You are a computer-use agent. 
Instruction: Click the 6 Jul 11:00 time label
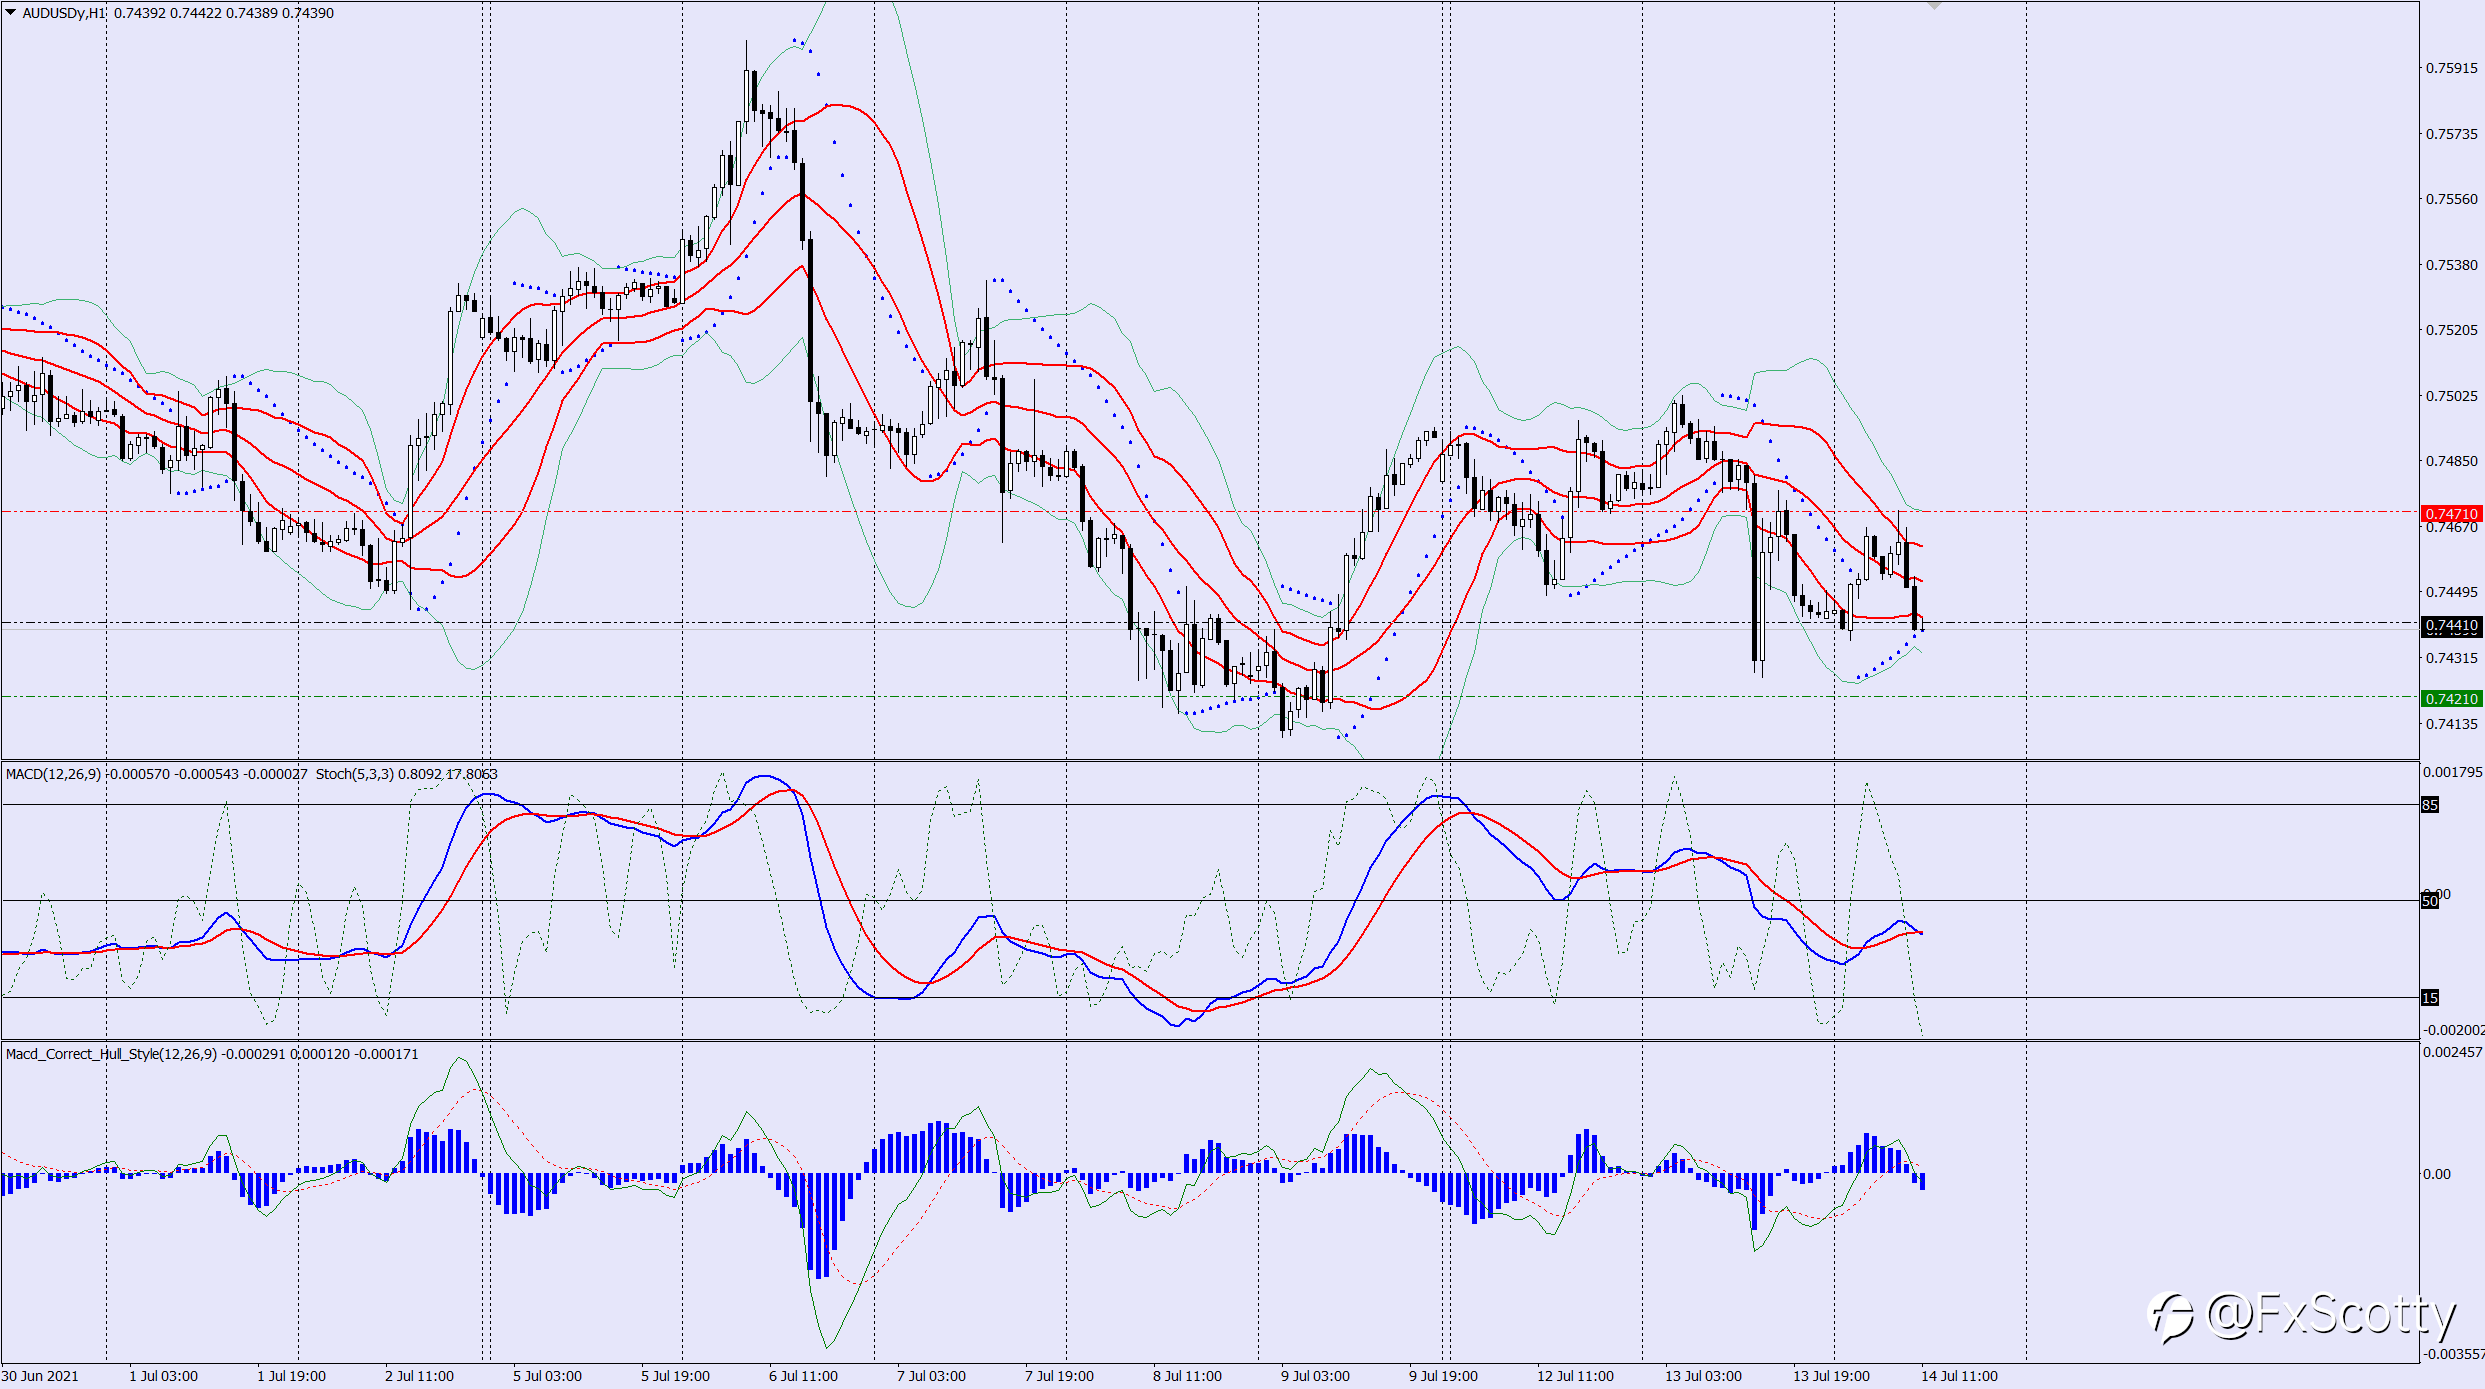(x=804, y=1376)
